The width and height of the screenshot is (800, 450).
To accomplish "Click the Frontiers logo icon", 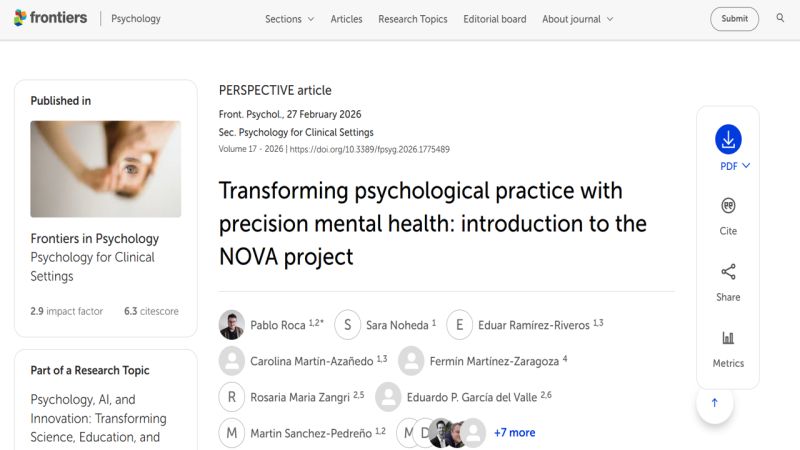I will (x=20, y=18).
